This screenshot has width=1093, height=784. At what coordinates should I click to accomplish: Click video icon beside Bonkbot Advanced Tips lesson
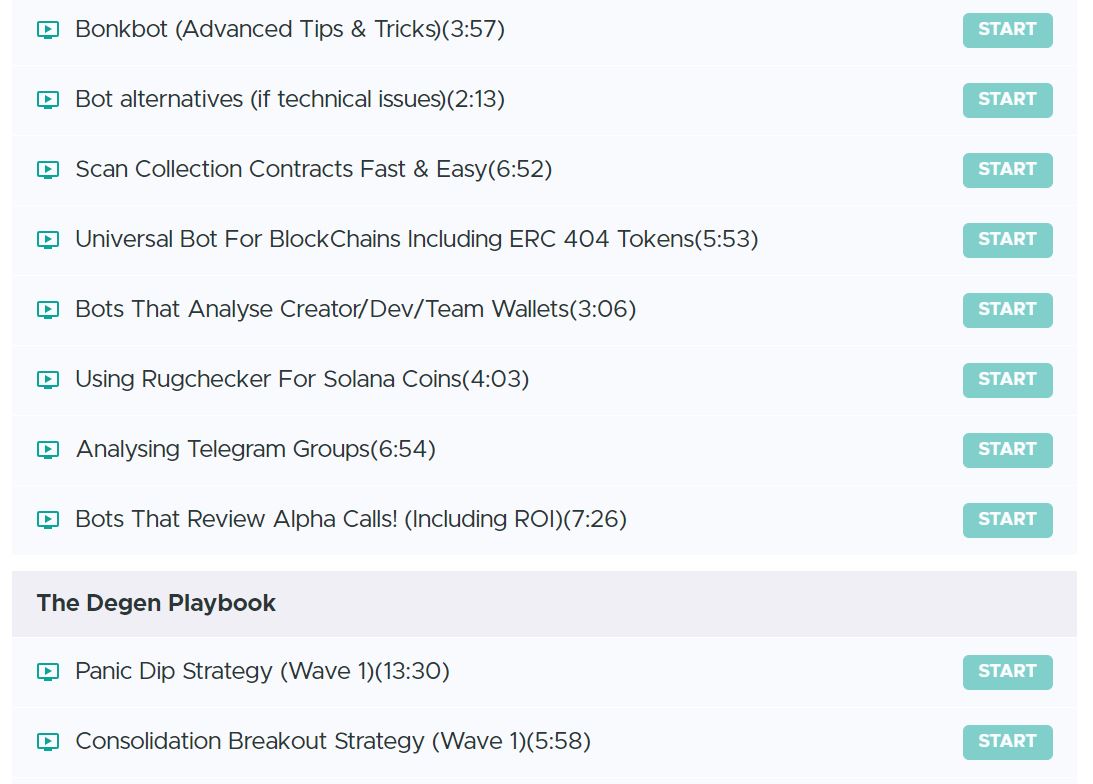[47, 30]
